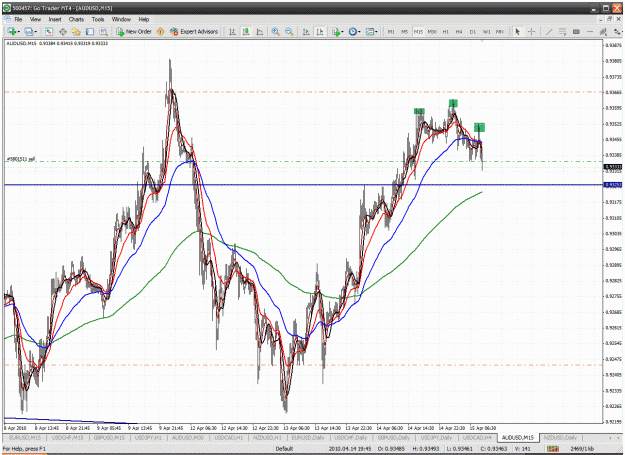Switch chart to Line Chart mode
Viewport: 625px width, 455px height.
point(259,31)
